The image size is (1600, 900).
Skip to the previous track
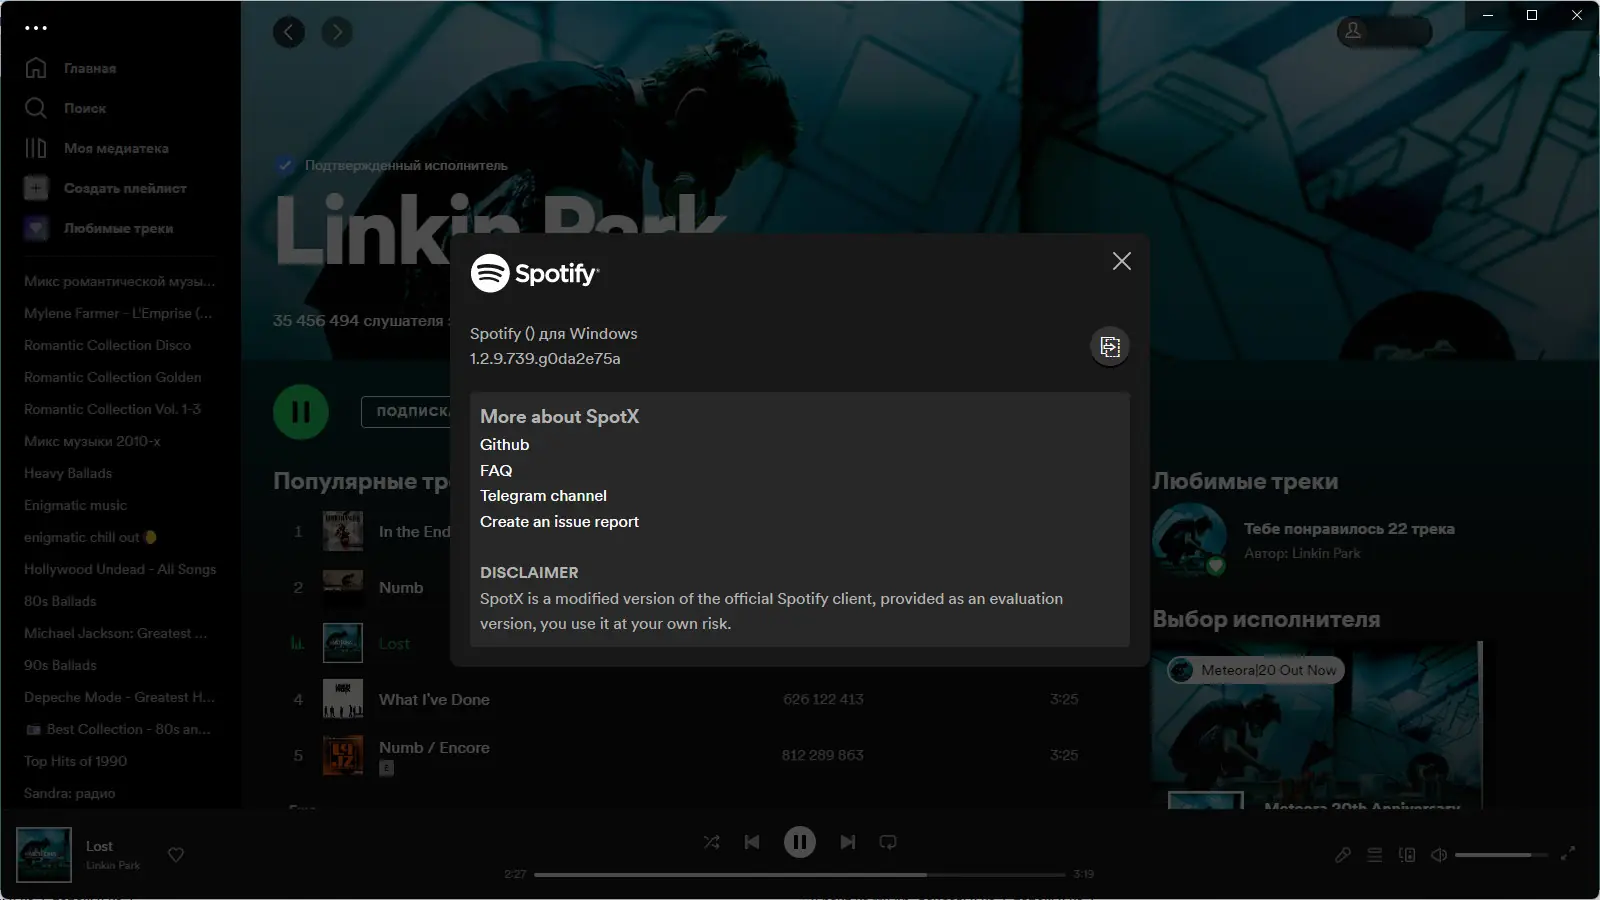752,842
